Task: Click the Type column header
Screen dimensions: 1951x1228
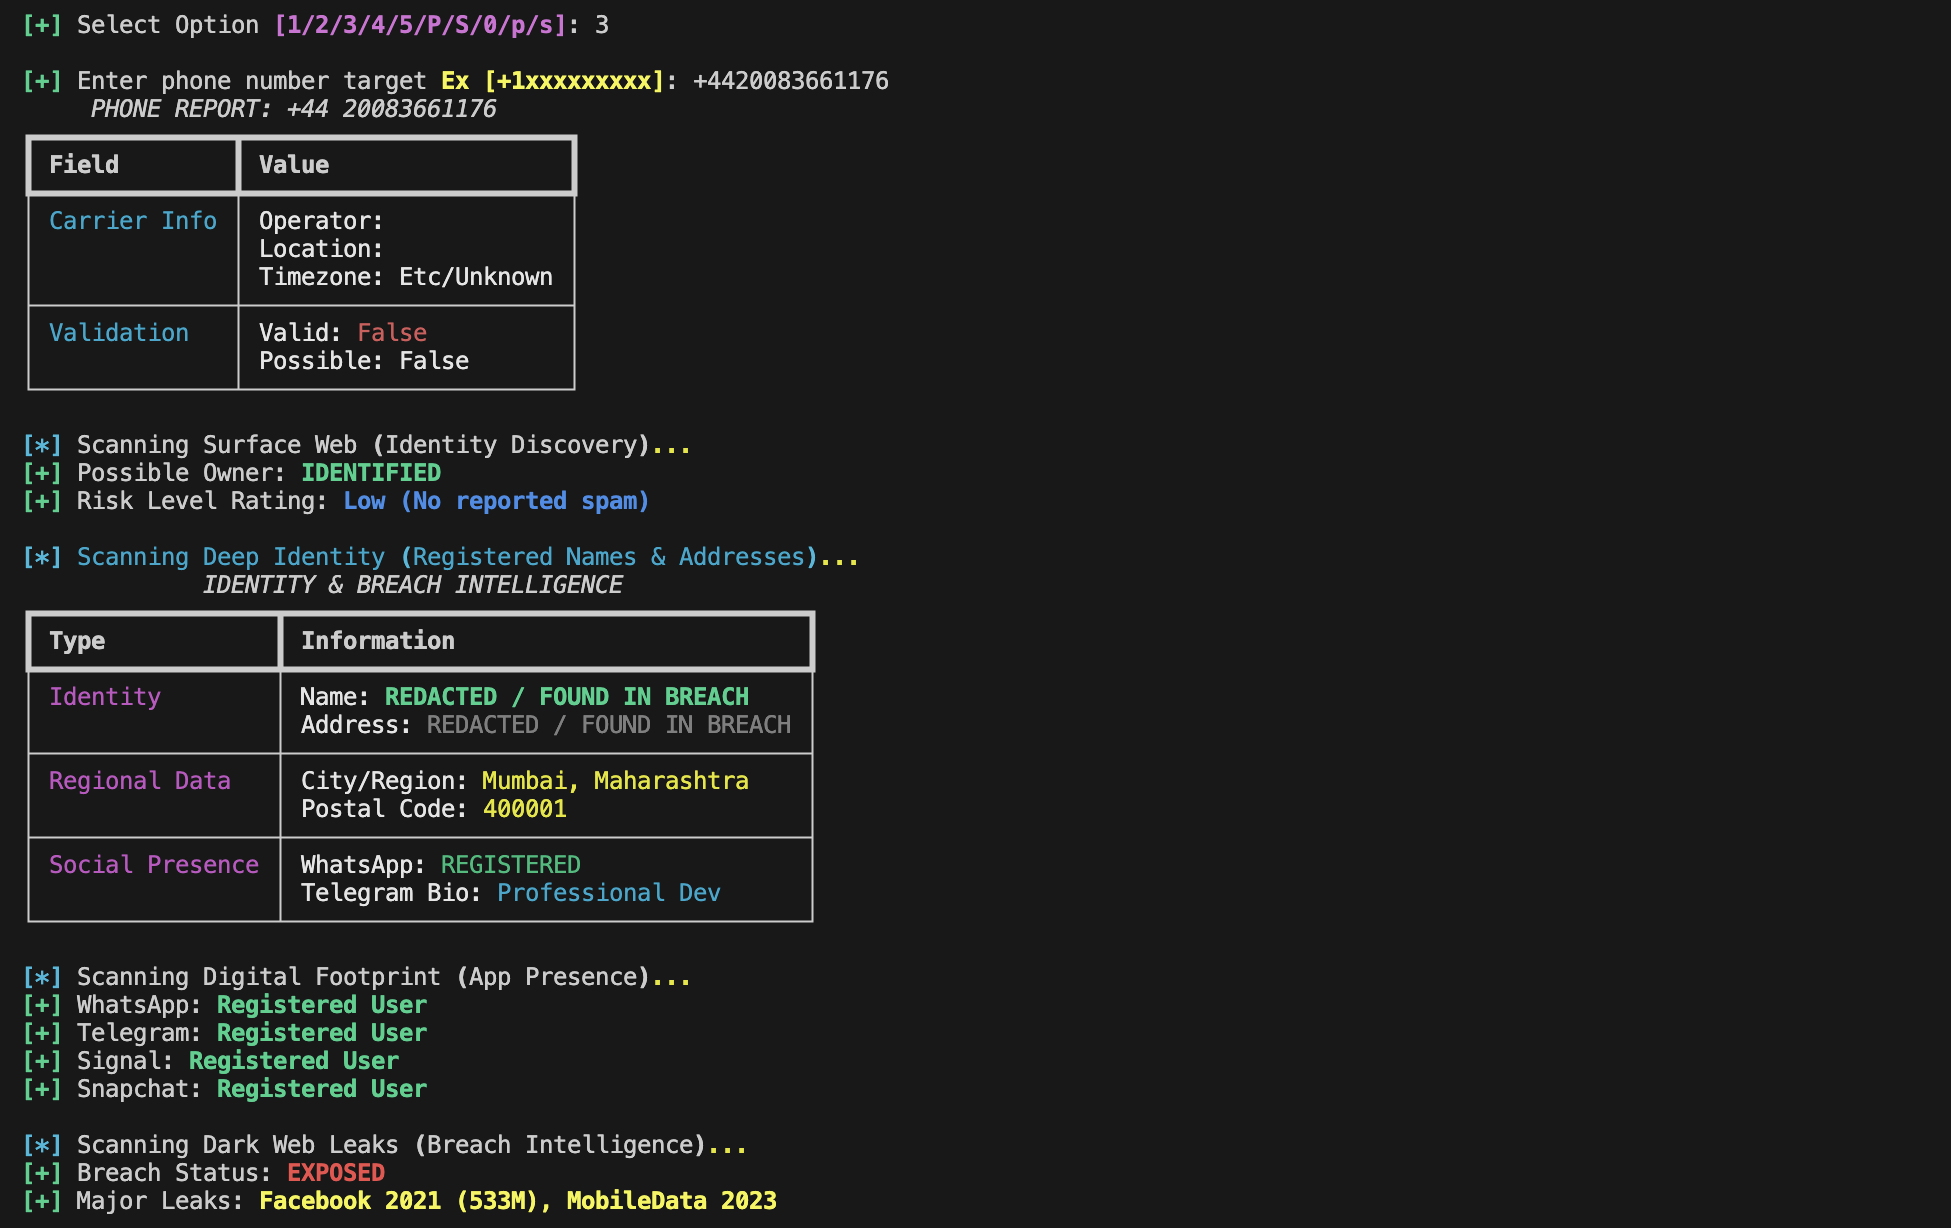Action: (77, 641)
